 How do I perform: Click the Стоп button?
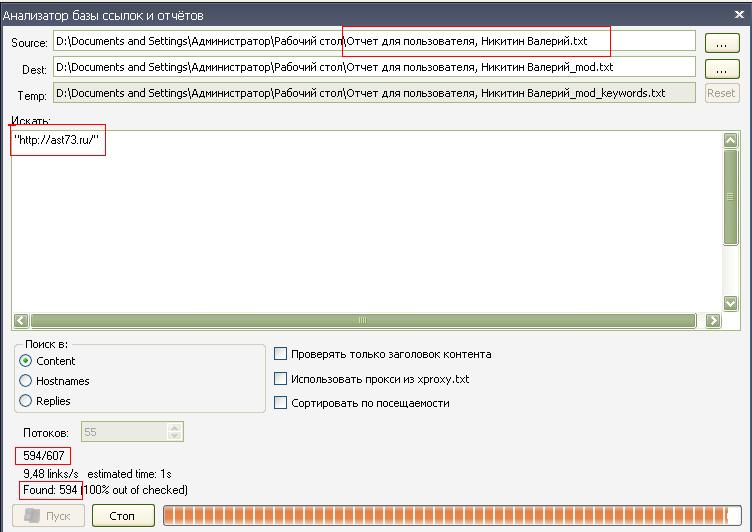123,516
